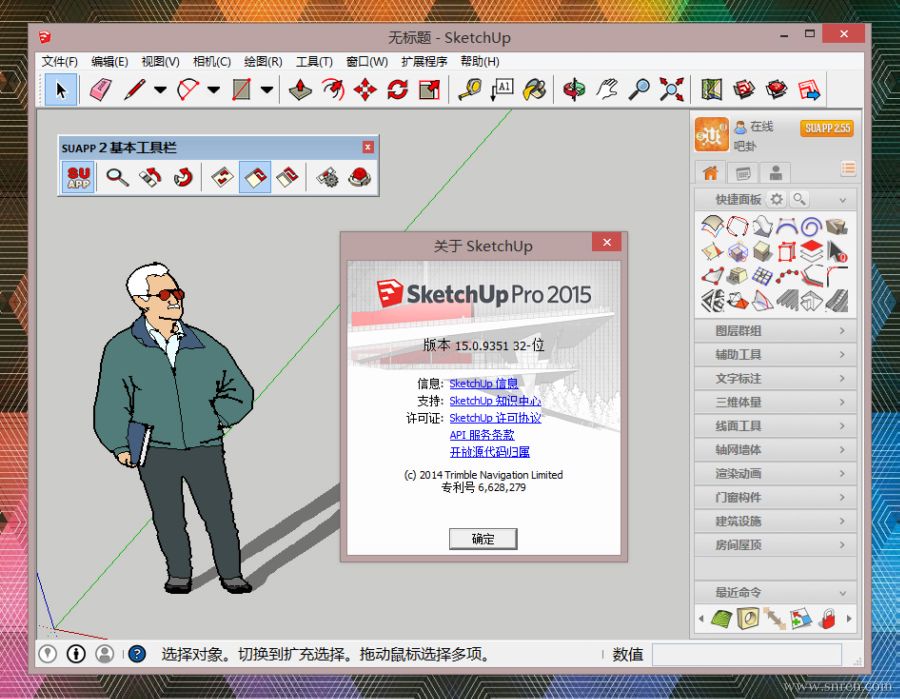
Task: Click the model credits info icon in status bar
Action: 76,654
